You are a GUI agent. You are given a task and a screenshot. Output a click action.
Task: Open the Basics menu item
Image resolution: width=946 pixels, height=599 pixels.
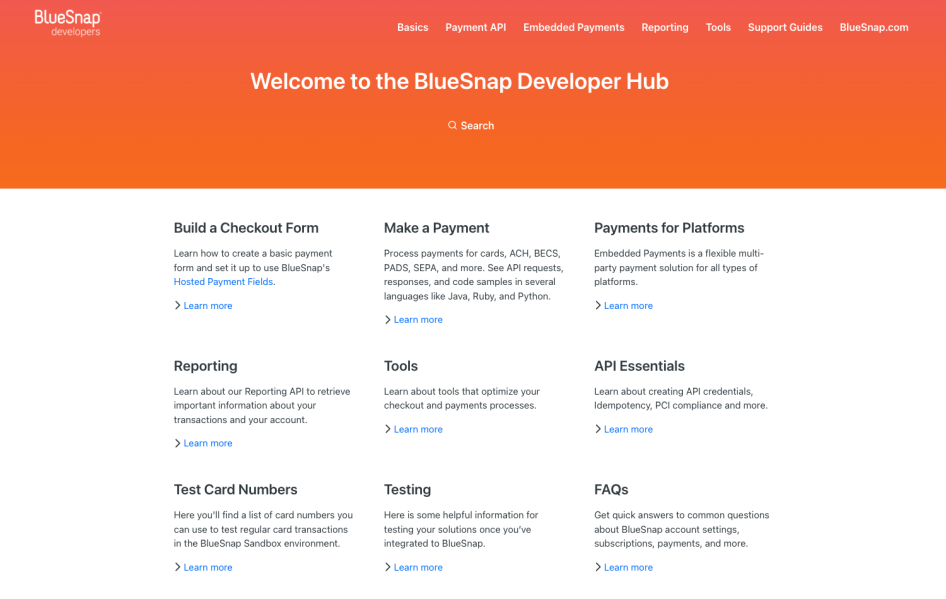[x=413, y=27]
